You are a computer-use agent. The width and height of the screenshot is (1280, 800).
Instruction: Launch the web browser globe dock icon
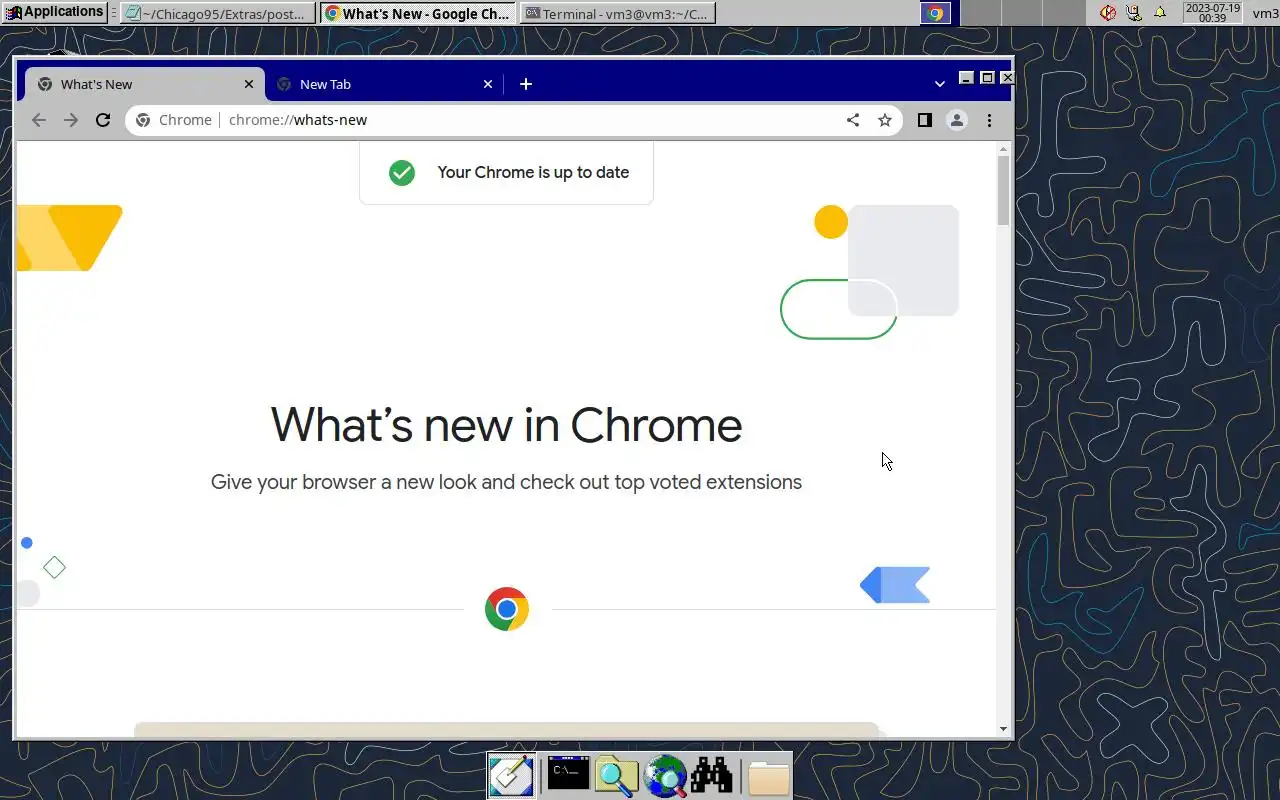click(x=665, y=776)
